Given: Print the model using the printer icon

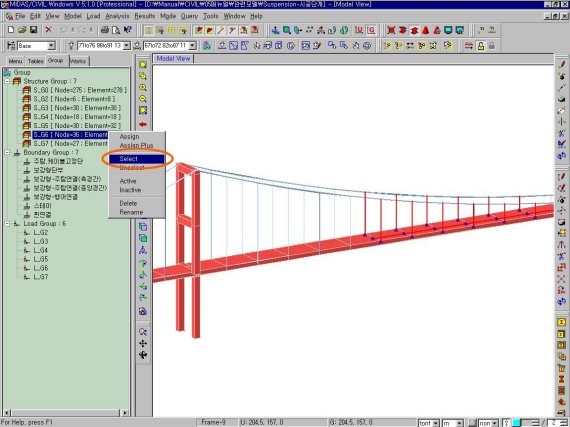Looking at the screenshot, I should 105,30.
